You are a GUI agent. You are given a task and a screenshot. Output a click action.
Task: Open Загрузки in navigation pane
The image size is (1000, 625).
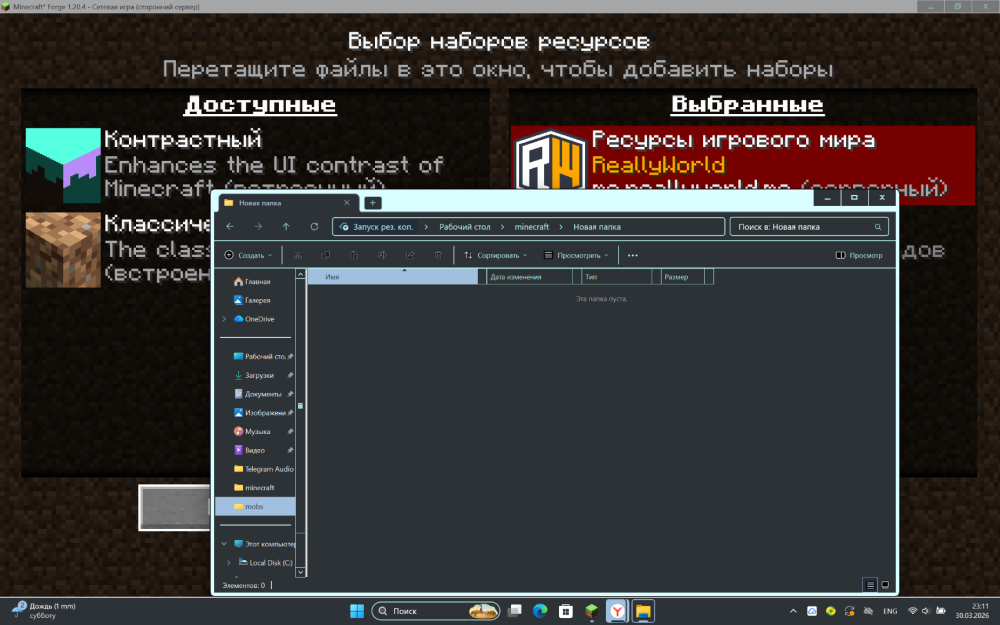click(255, 375)
